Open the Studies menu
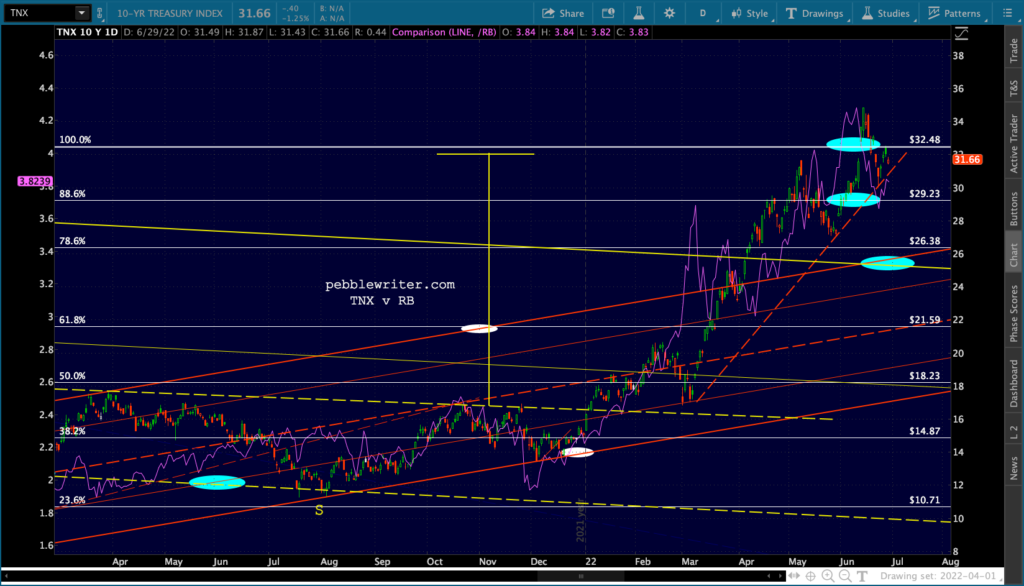1024x586 pixels. 886,13
